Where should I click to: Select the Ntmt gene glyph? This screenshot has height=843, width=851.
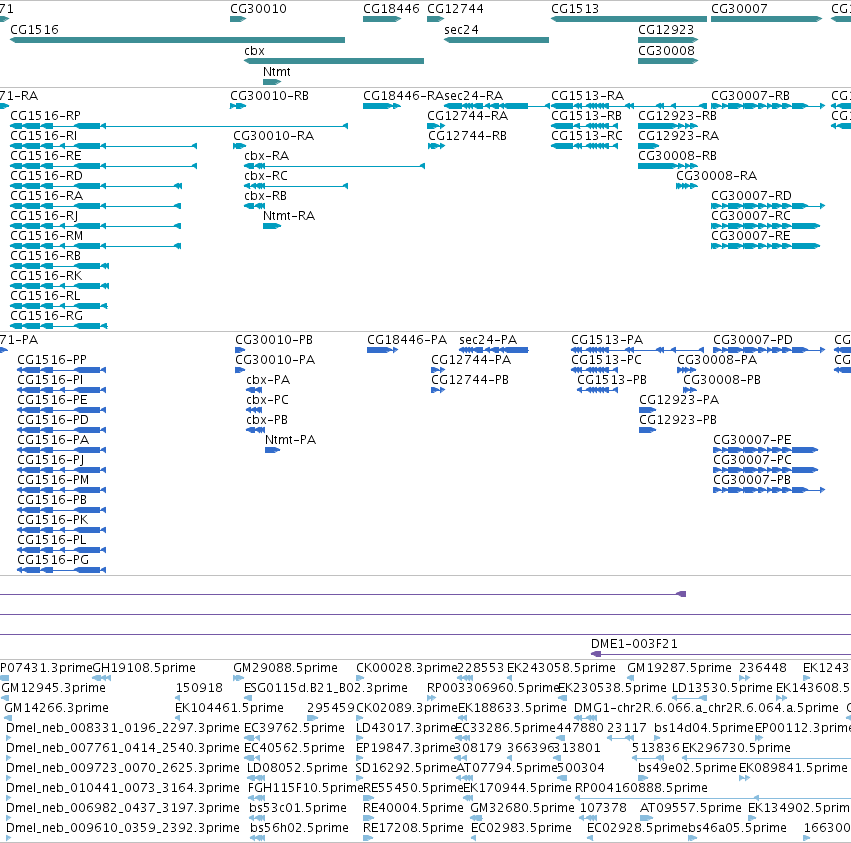point(272,82)
